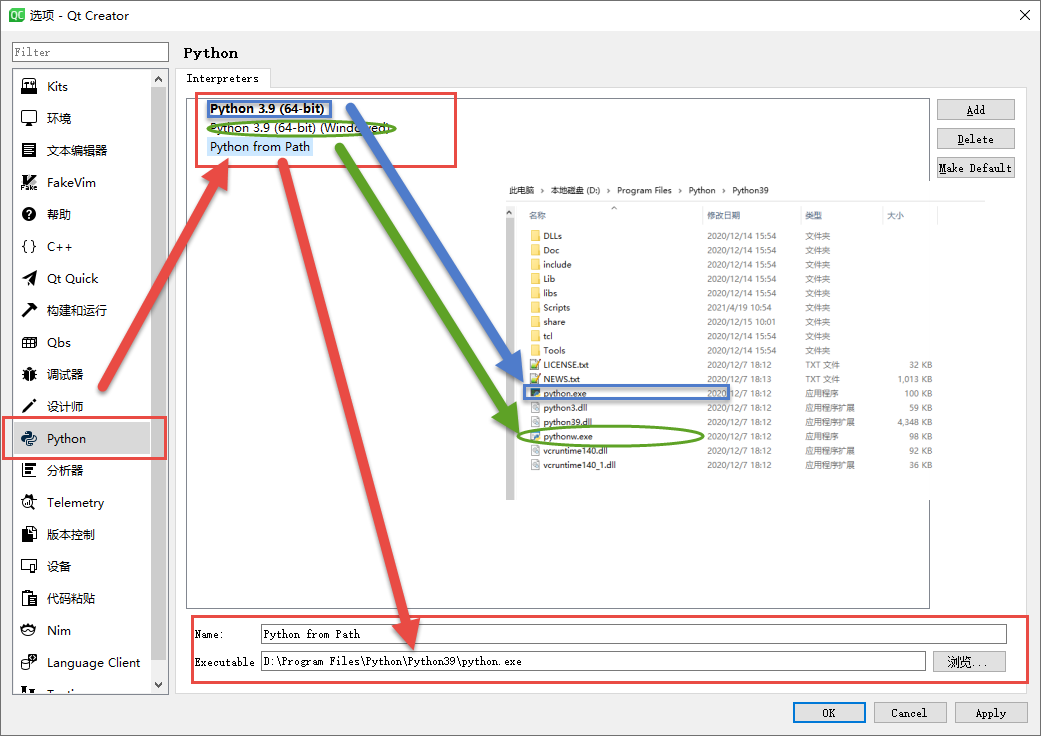This screenshot has height=736, width=1041.
Task: Sort Explorer files by 类型 column
Action: [x=813, y=216]
